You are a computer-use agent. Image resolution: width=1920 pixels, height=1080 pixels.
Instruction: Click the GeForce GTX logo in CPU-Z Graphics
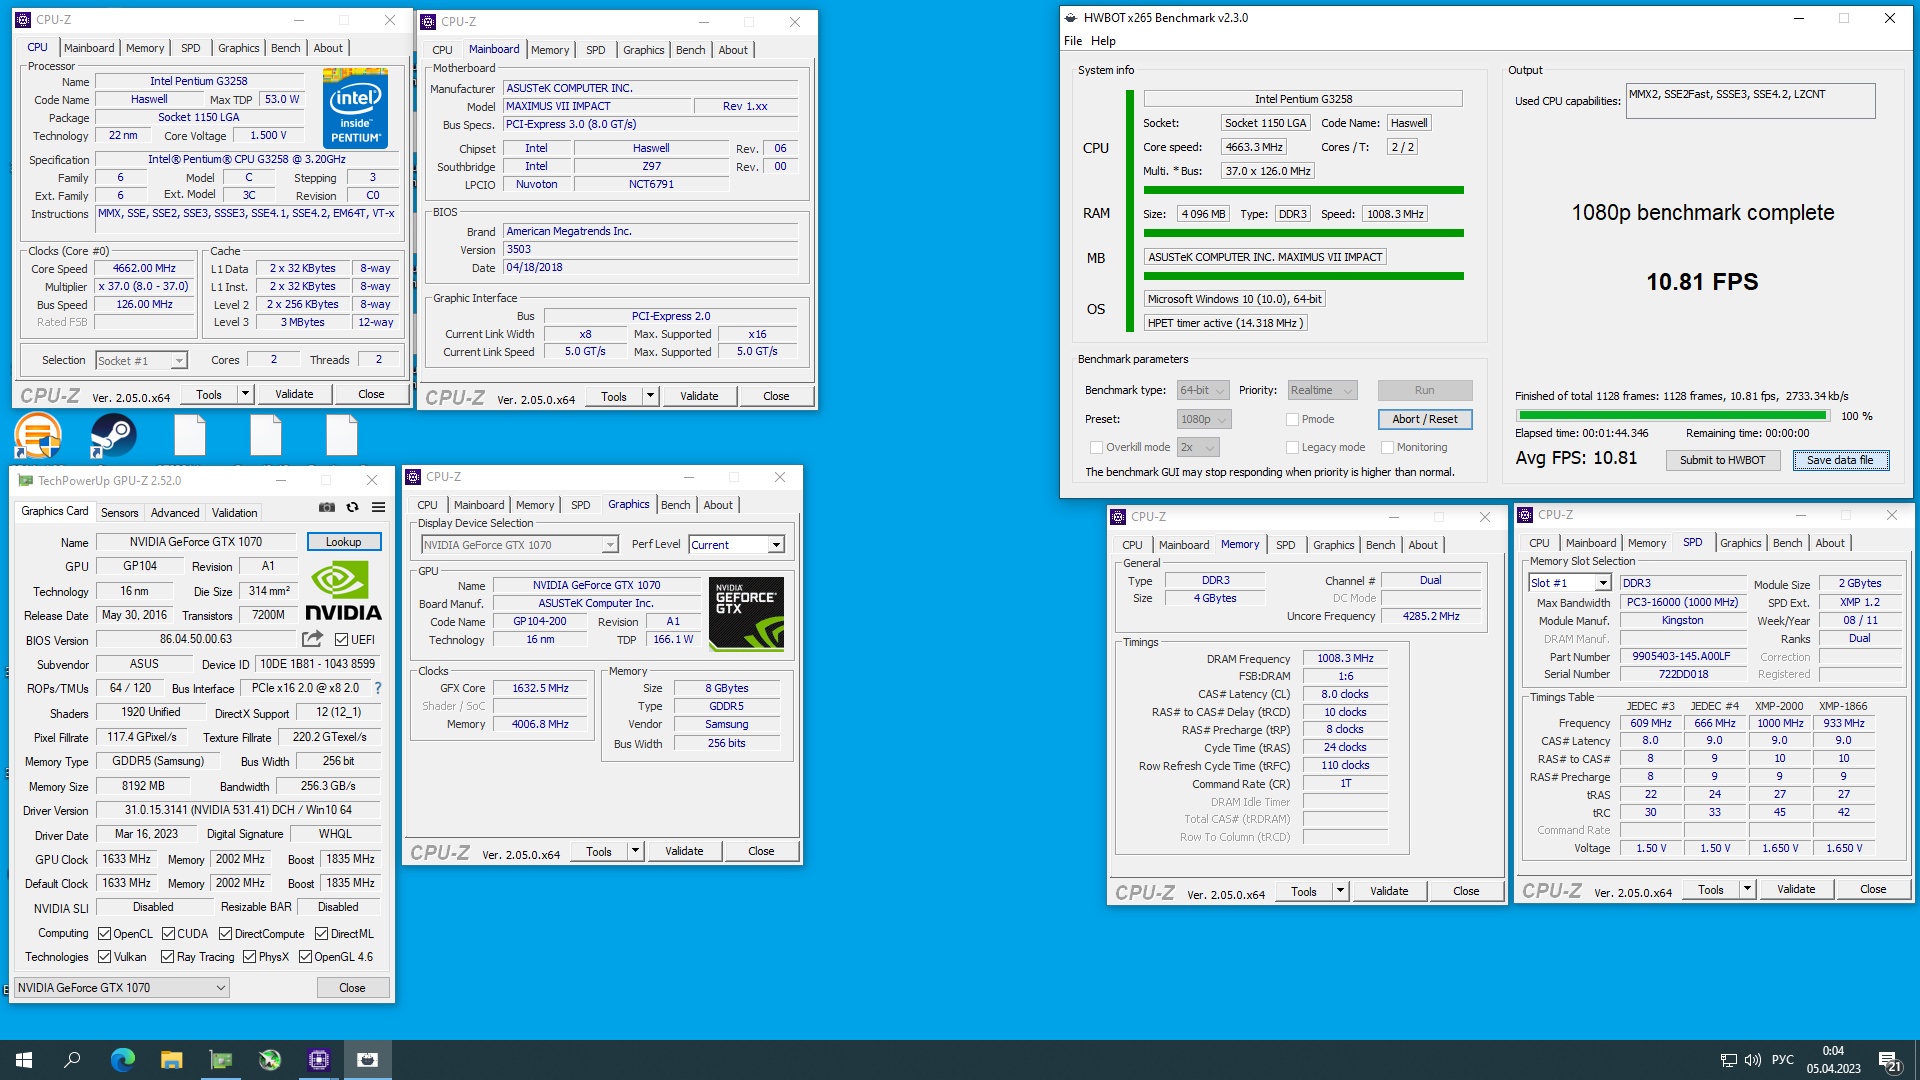click(x=747, y=614)
